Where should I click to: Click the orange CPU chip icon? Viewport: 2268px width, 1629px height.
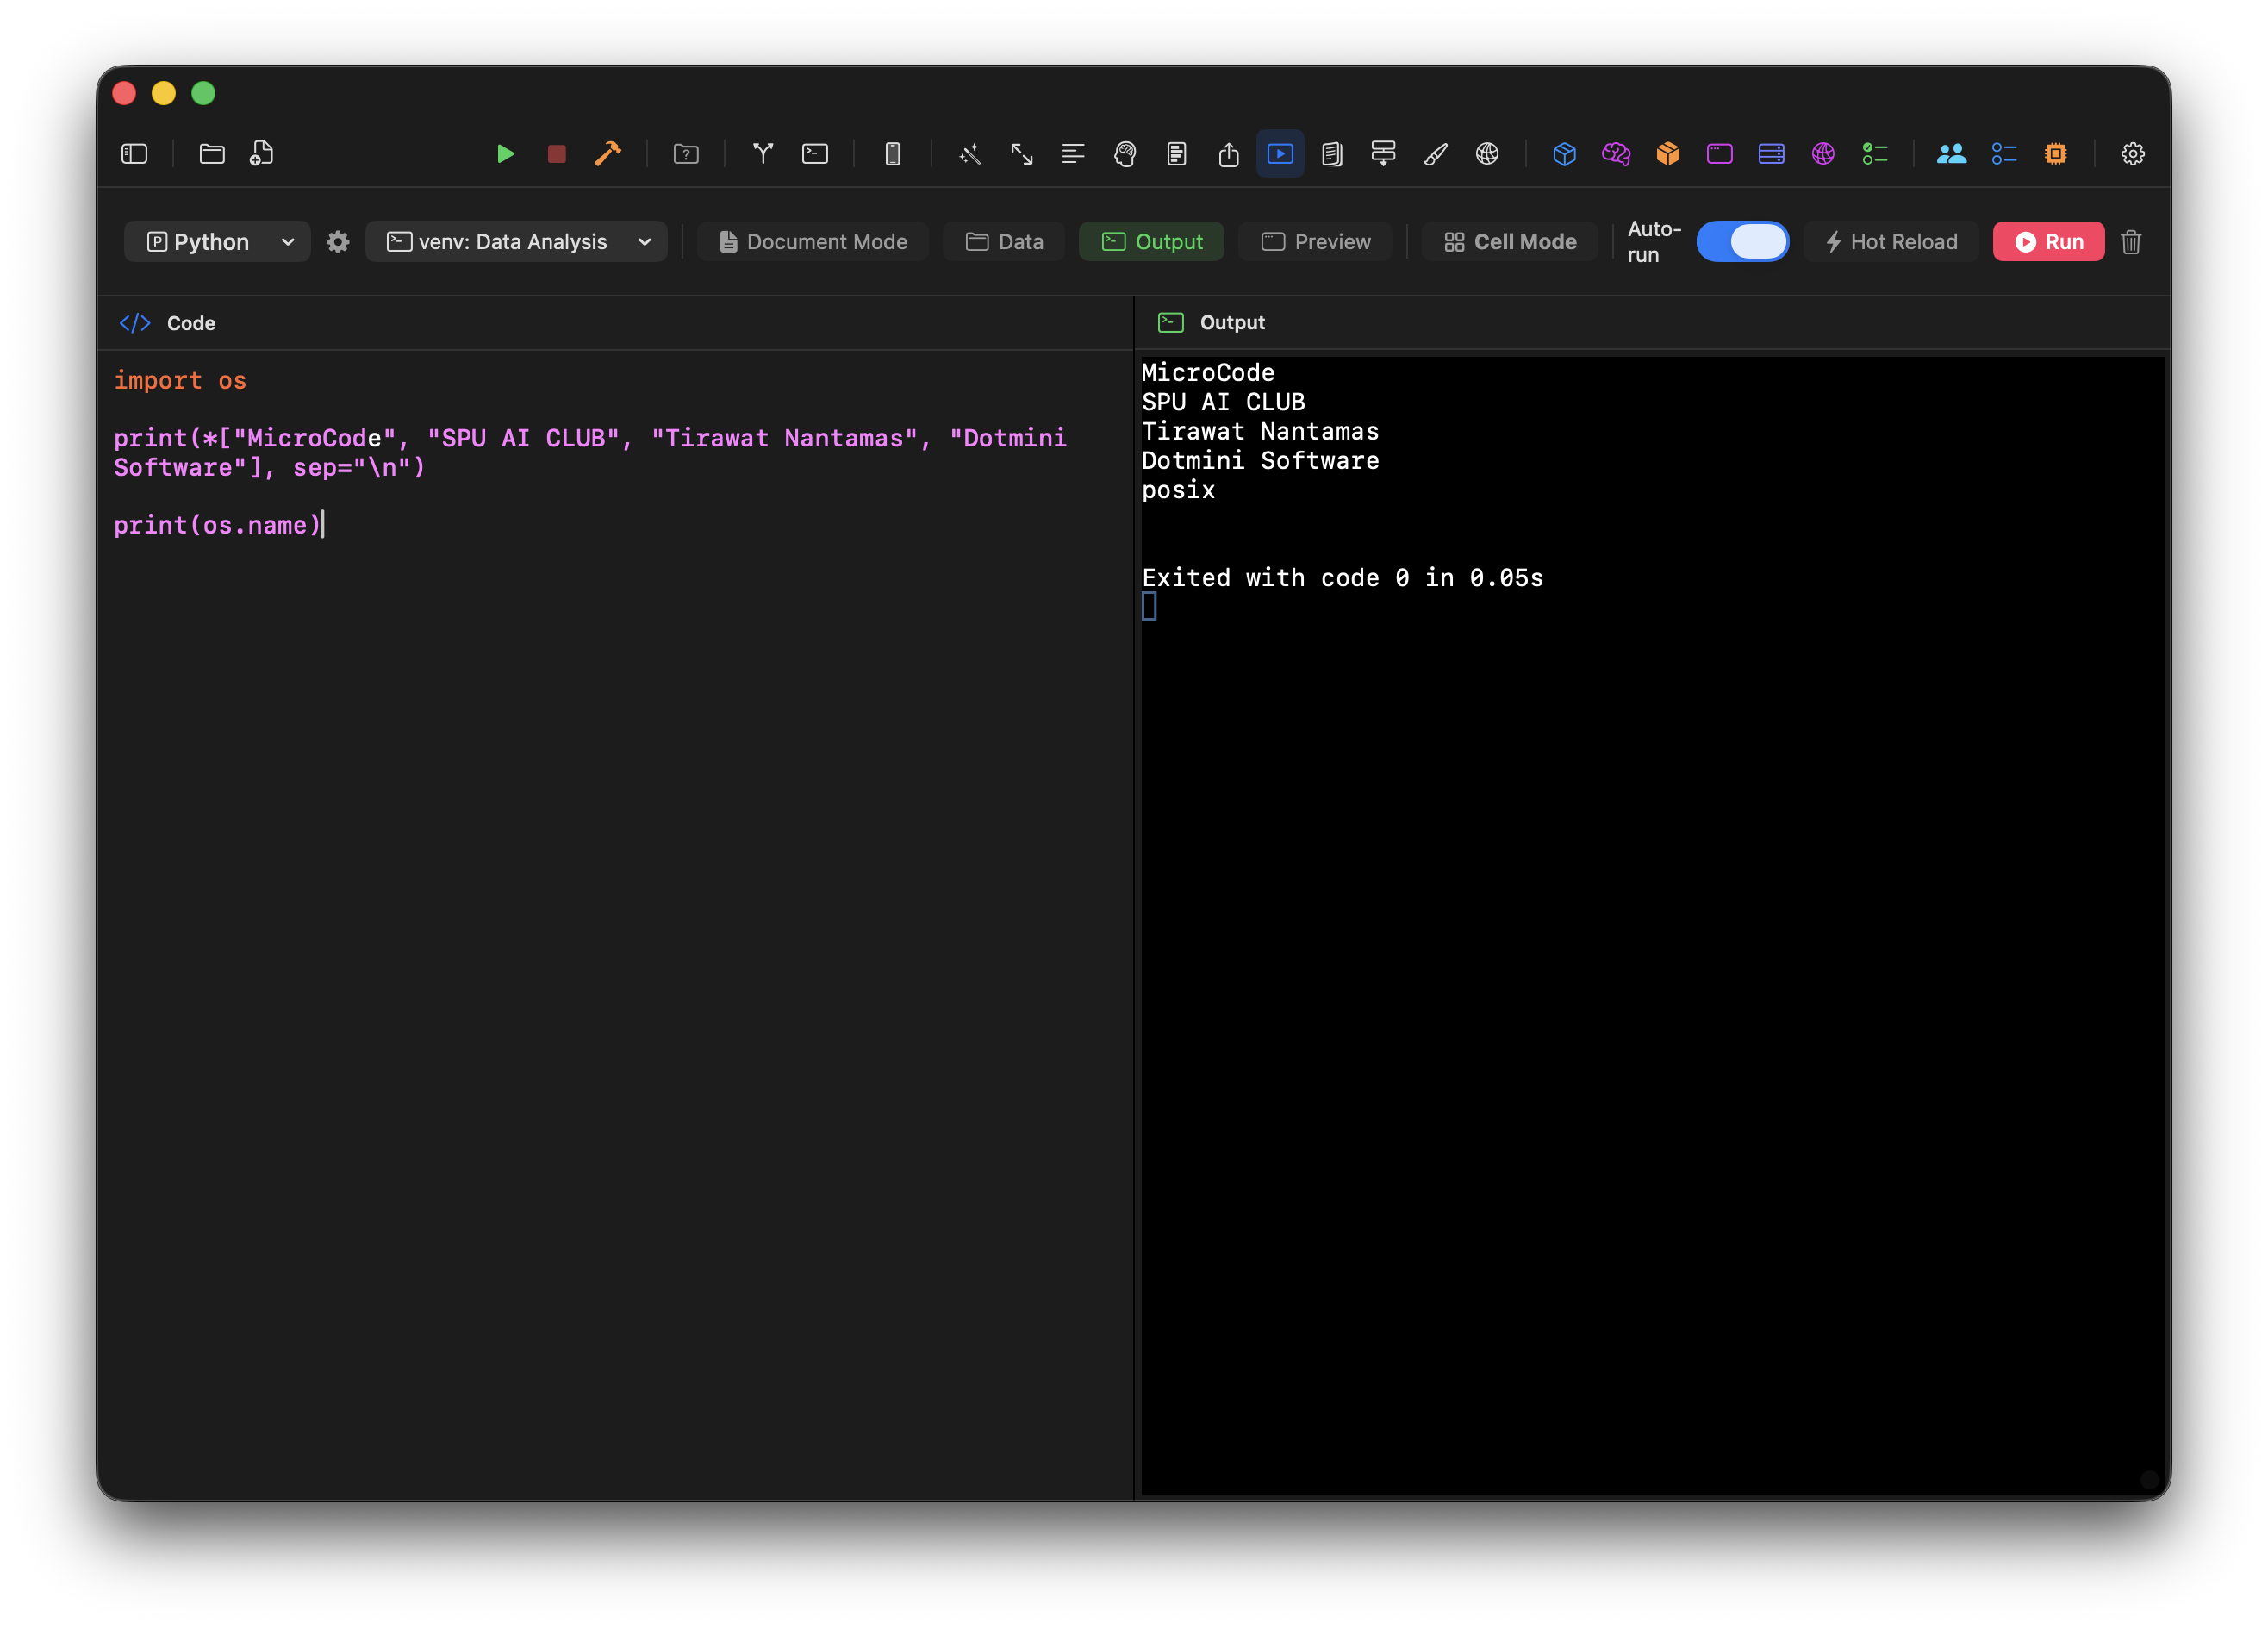tap(2056, 154)
